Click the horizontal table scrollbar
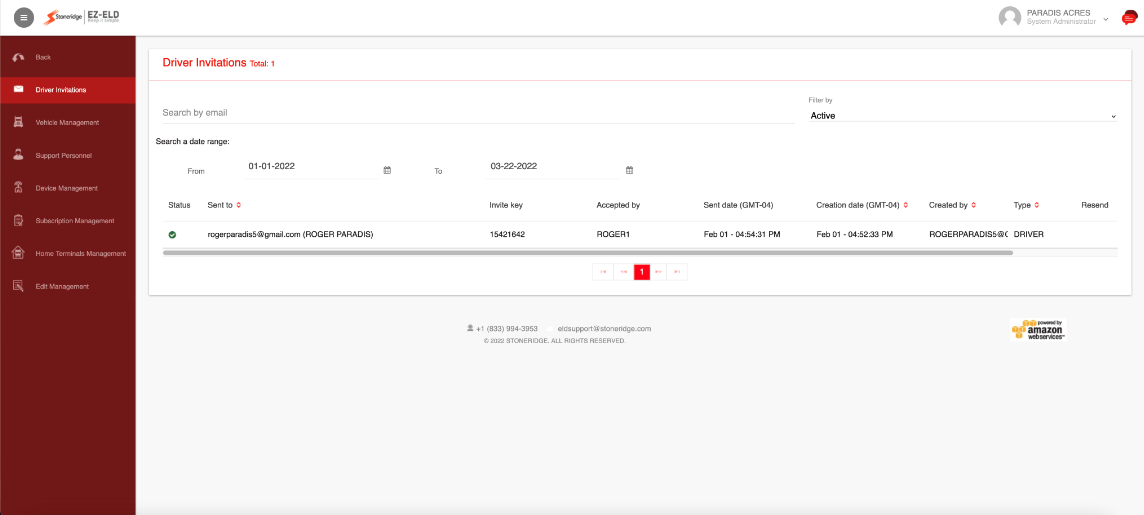This screenshot has width=1144, height=515. (588, 252)
